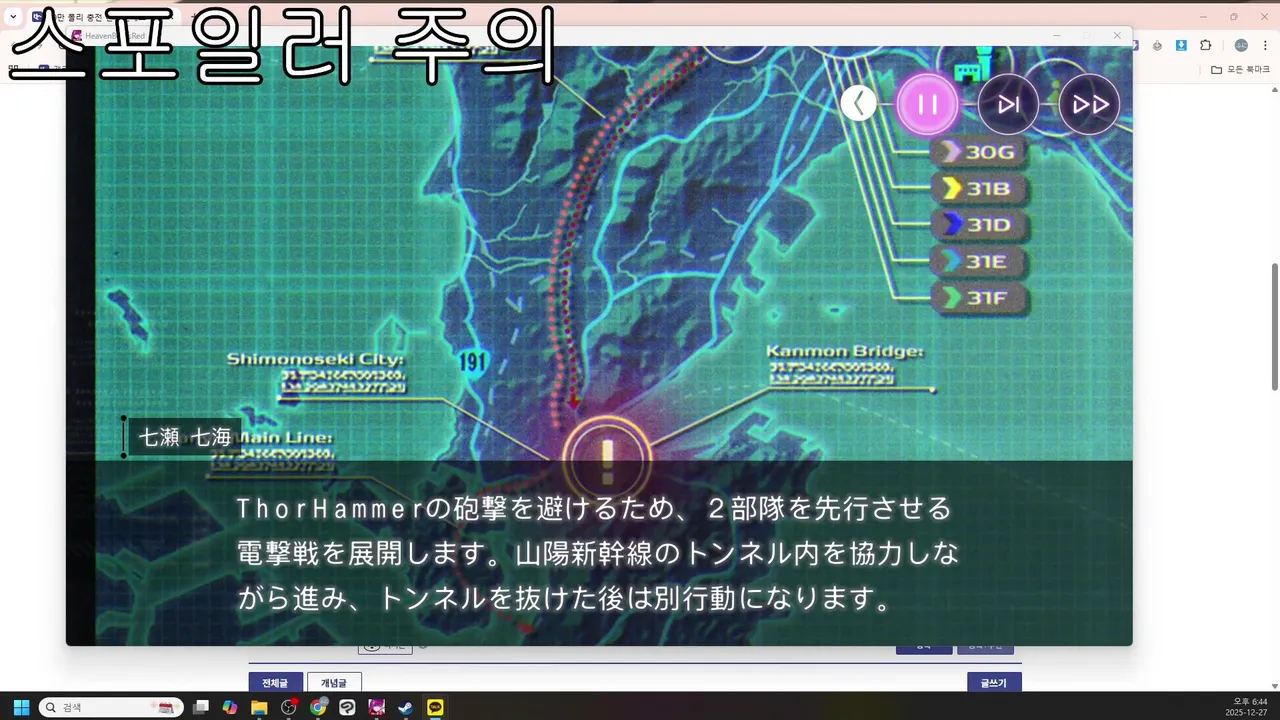
Task: Click the browser page vertical scrollbar
Action: pos(1274,327)
